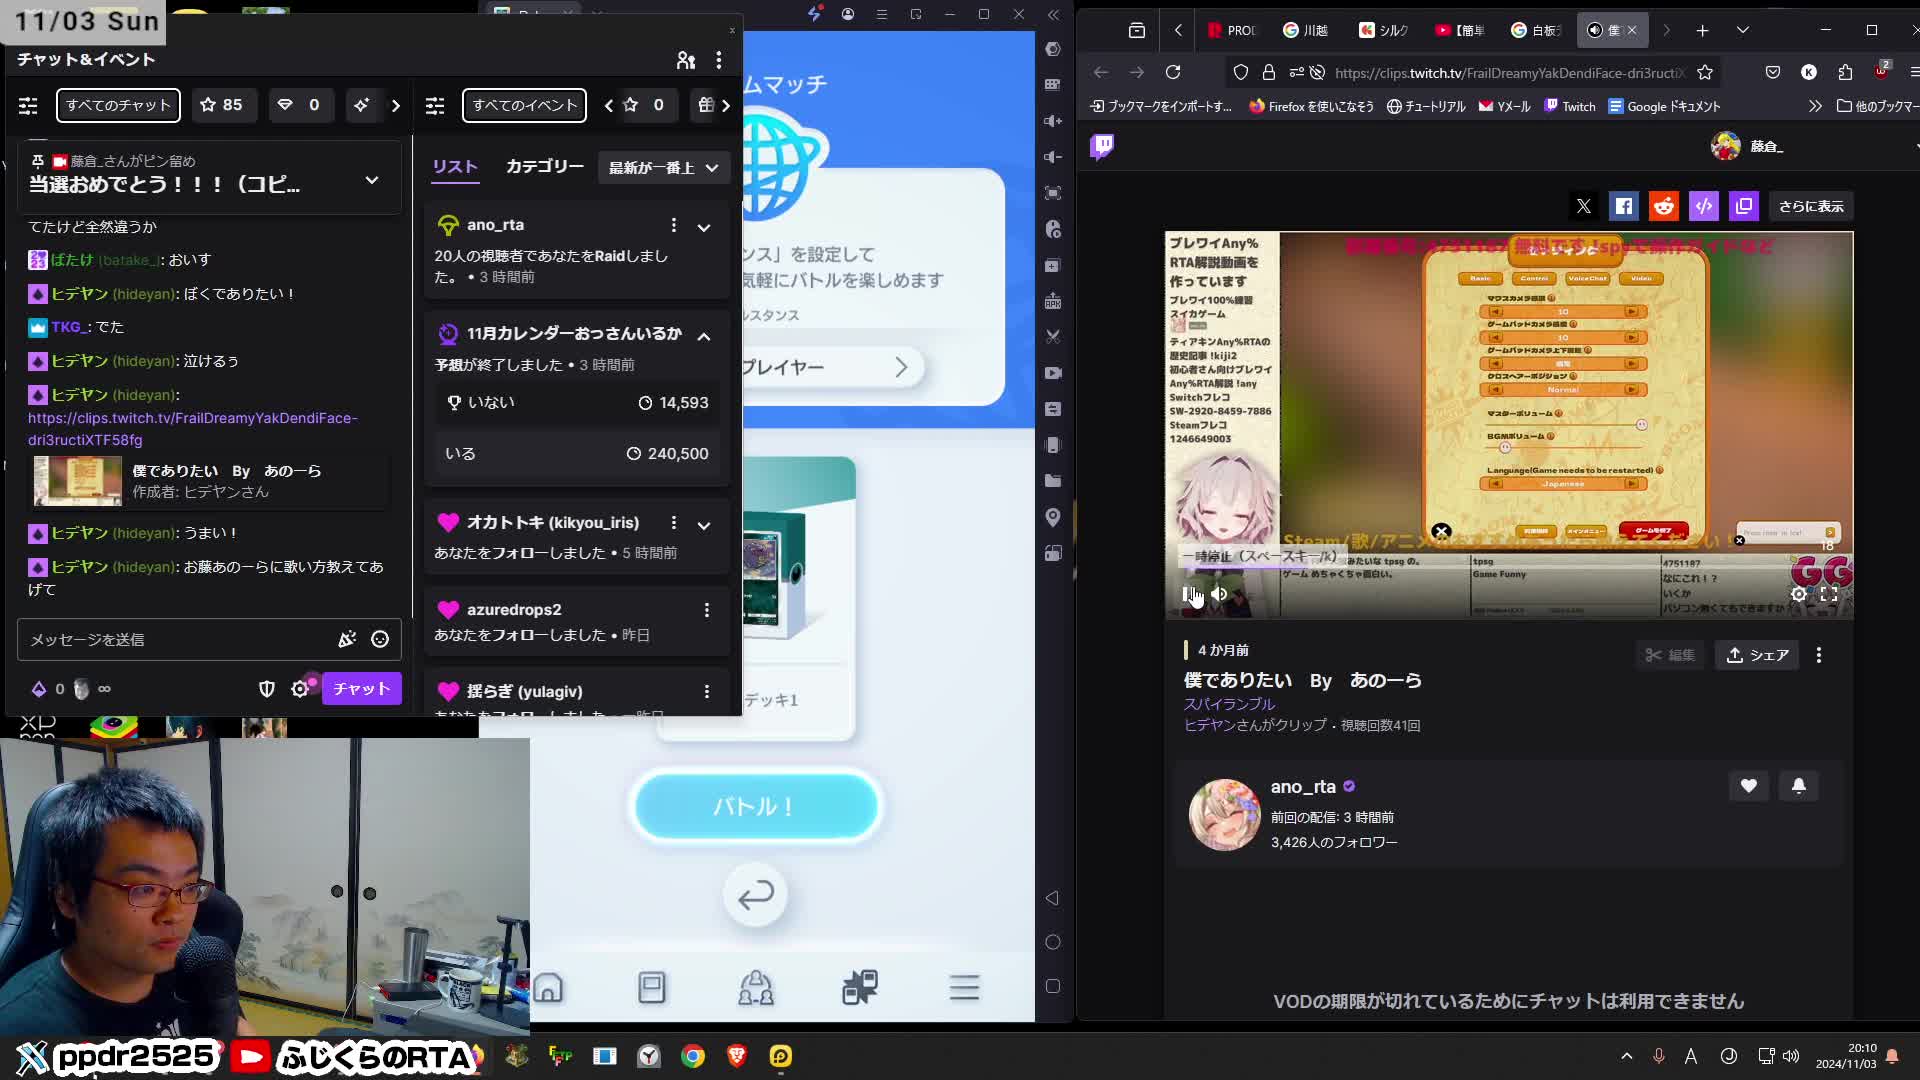Click the clip video progress bar

tap(1509, 570)
